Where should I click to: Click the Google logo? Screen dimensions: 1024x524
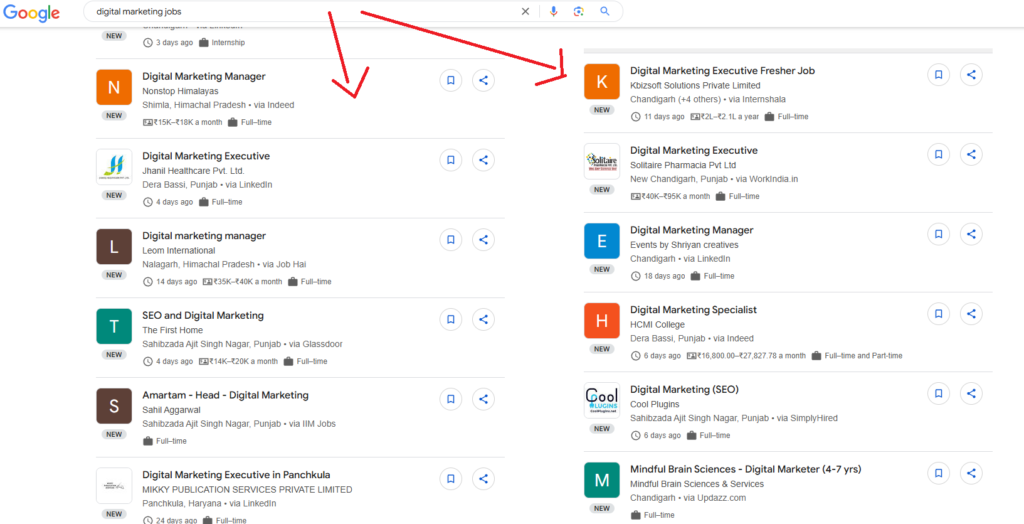pos(31,12)
